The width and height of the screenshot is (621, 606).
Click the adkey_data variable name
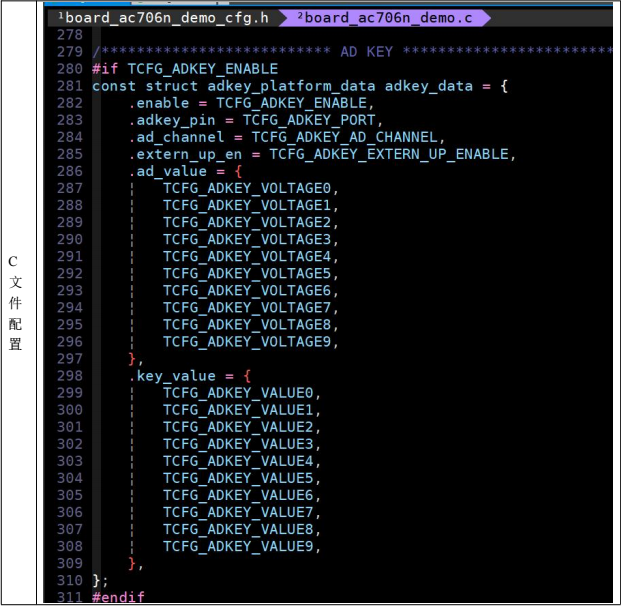pos(429,86)
